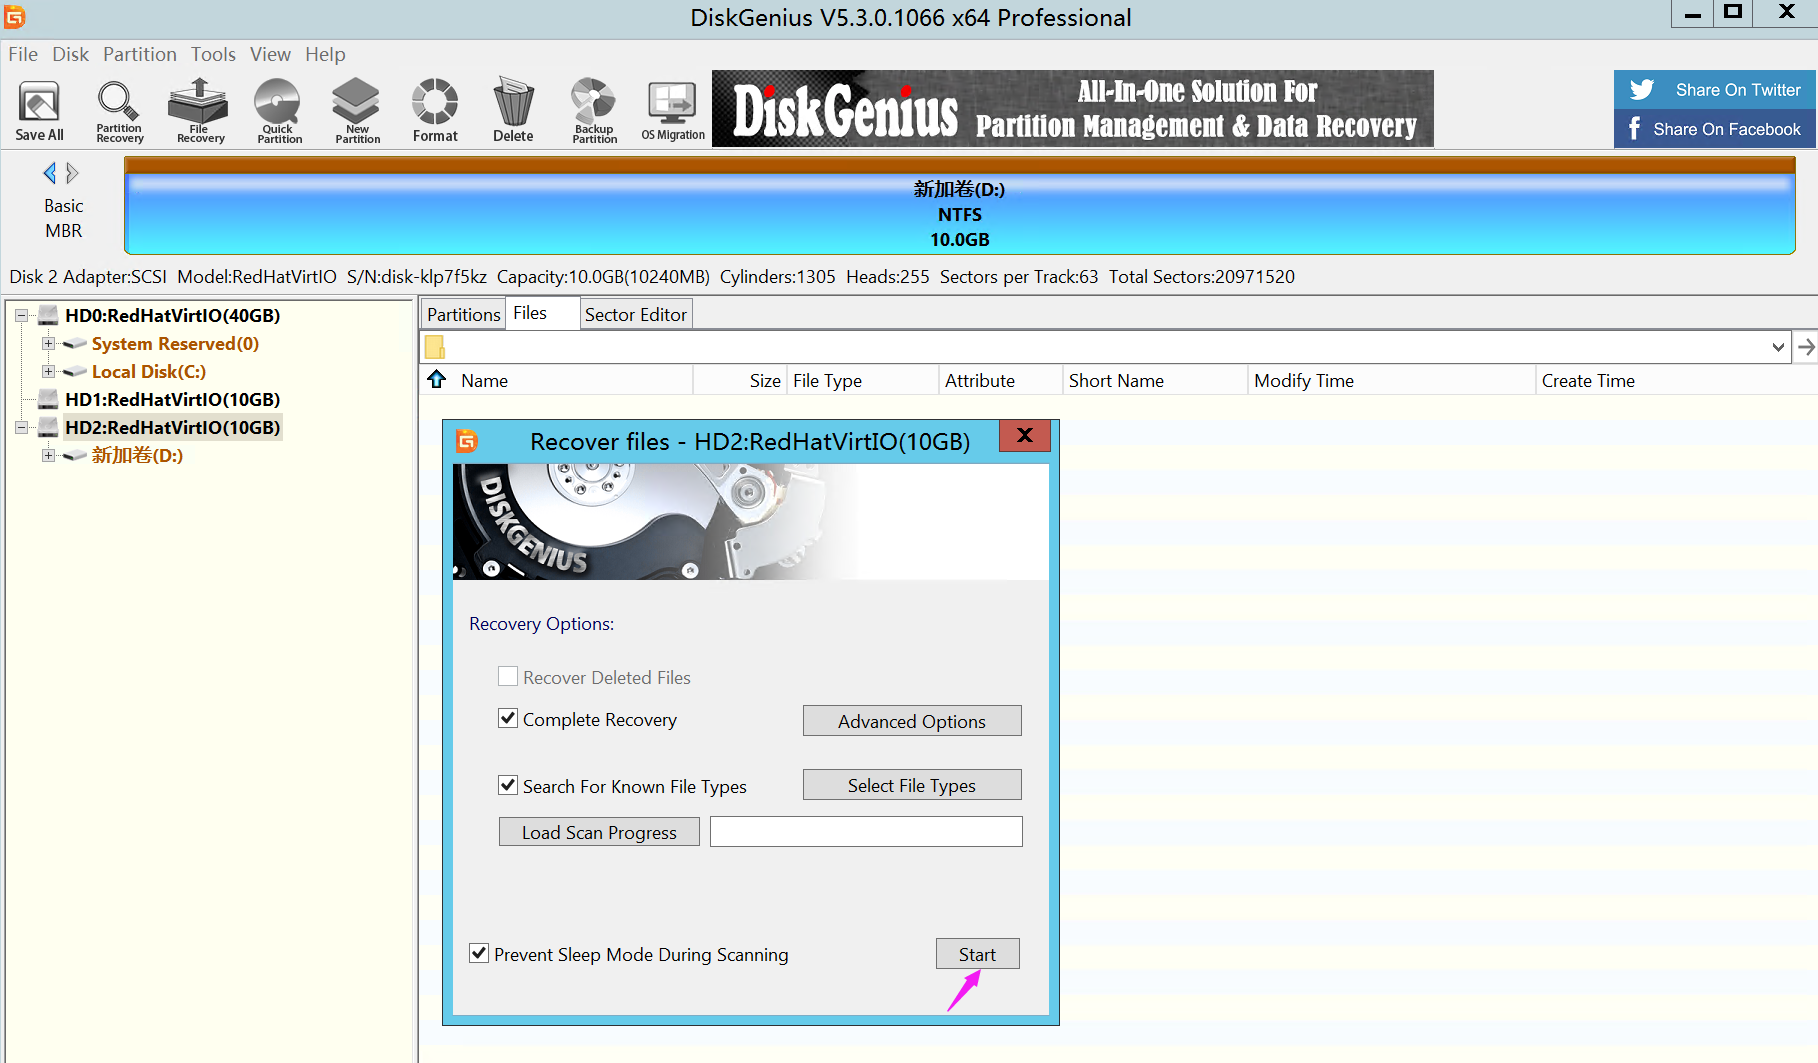Expand the System Reserved(0) tree node
Viewport: 1818px width, 1063px height.
pyautogui.click(x=48, y=343)
